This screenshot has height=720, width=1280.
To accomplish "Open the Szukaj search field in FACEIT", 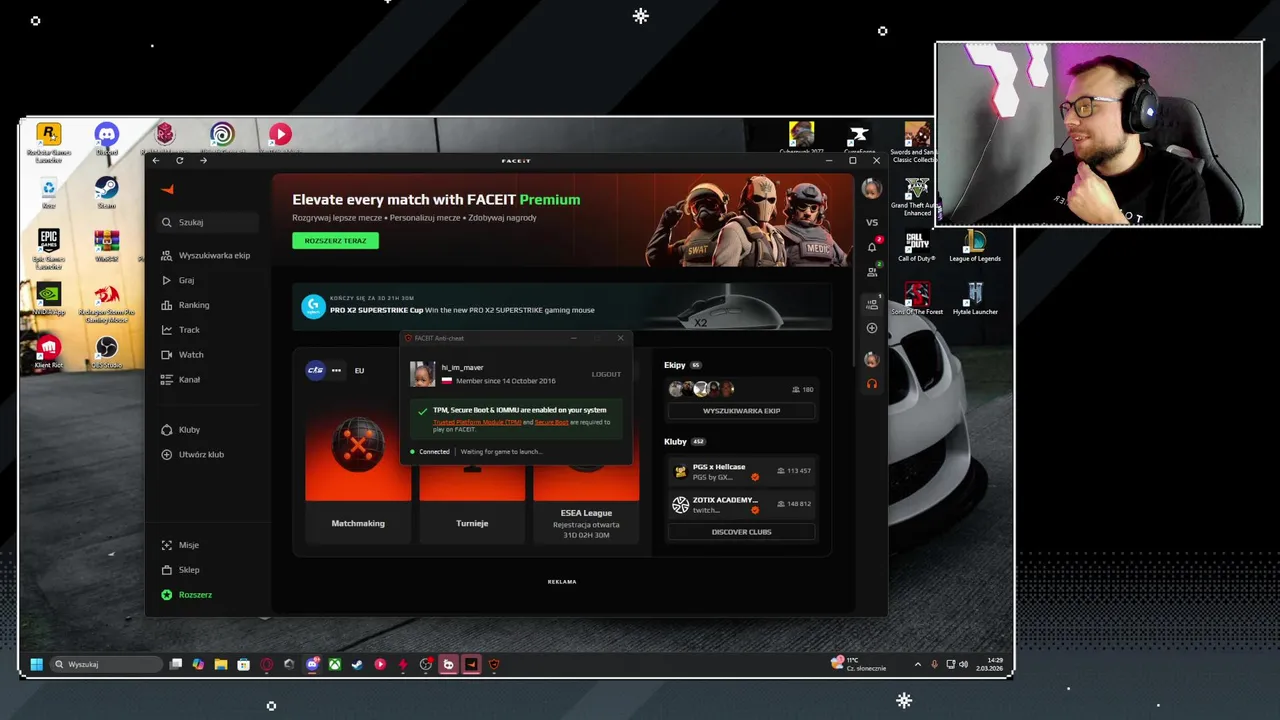I will pos(208,222).
